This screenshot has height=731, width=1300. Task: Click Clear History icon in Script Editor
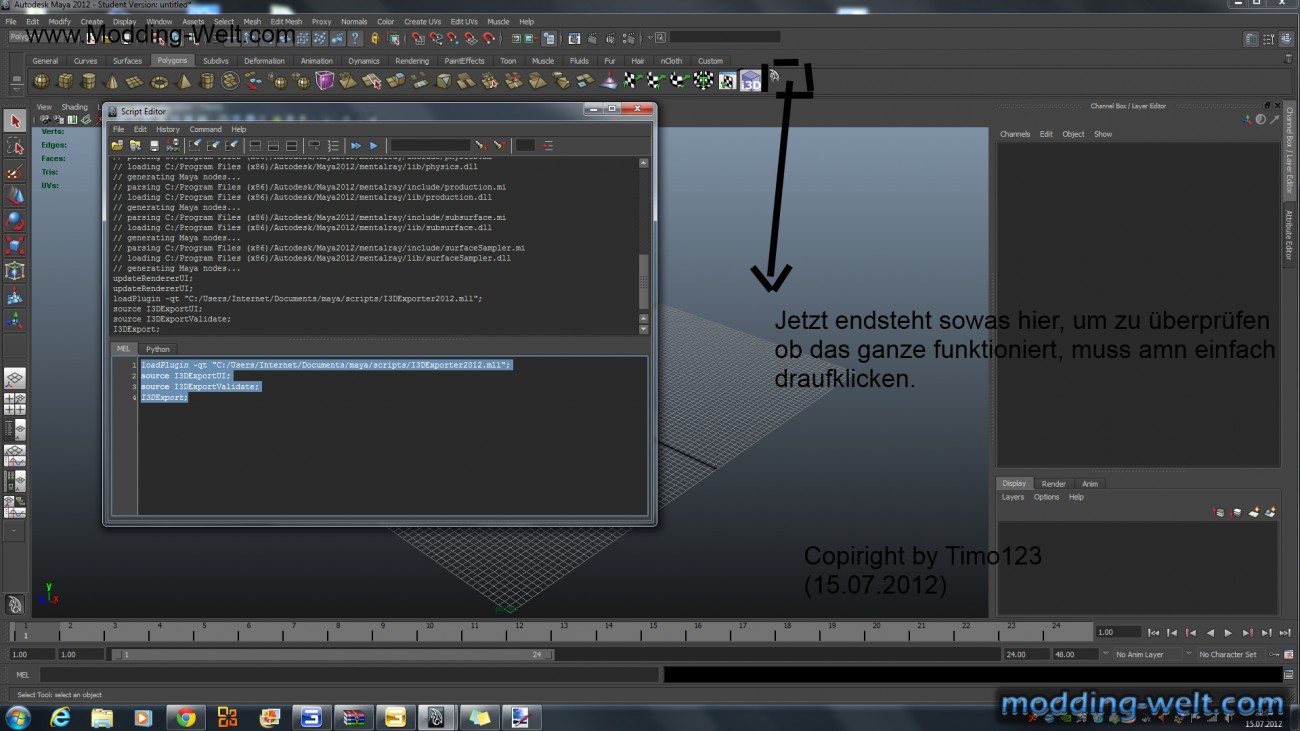click(195, 146)
